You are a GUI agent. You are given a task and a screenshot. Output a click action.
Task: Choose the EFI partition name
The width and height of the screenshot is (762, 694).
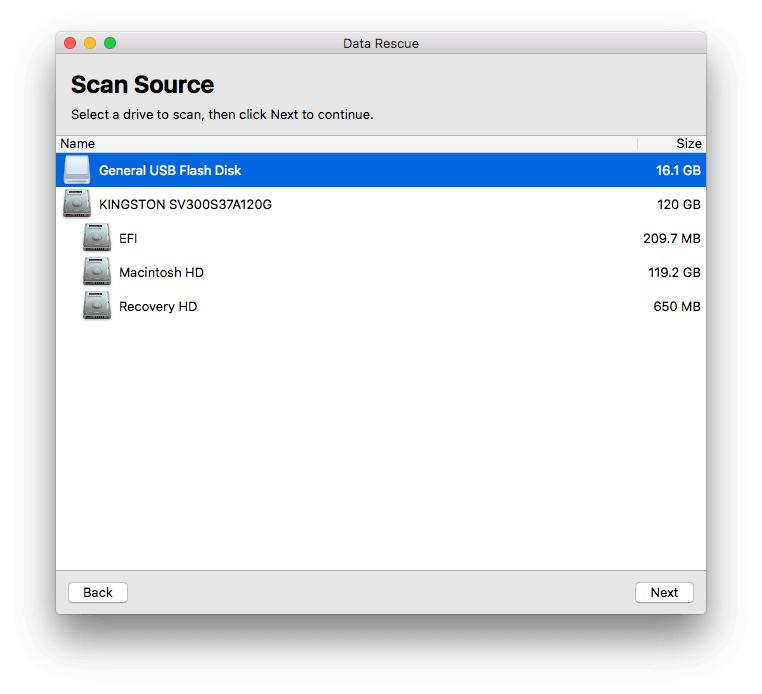[x=128, y=238]
